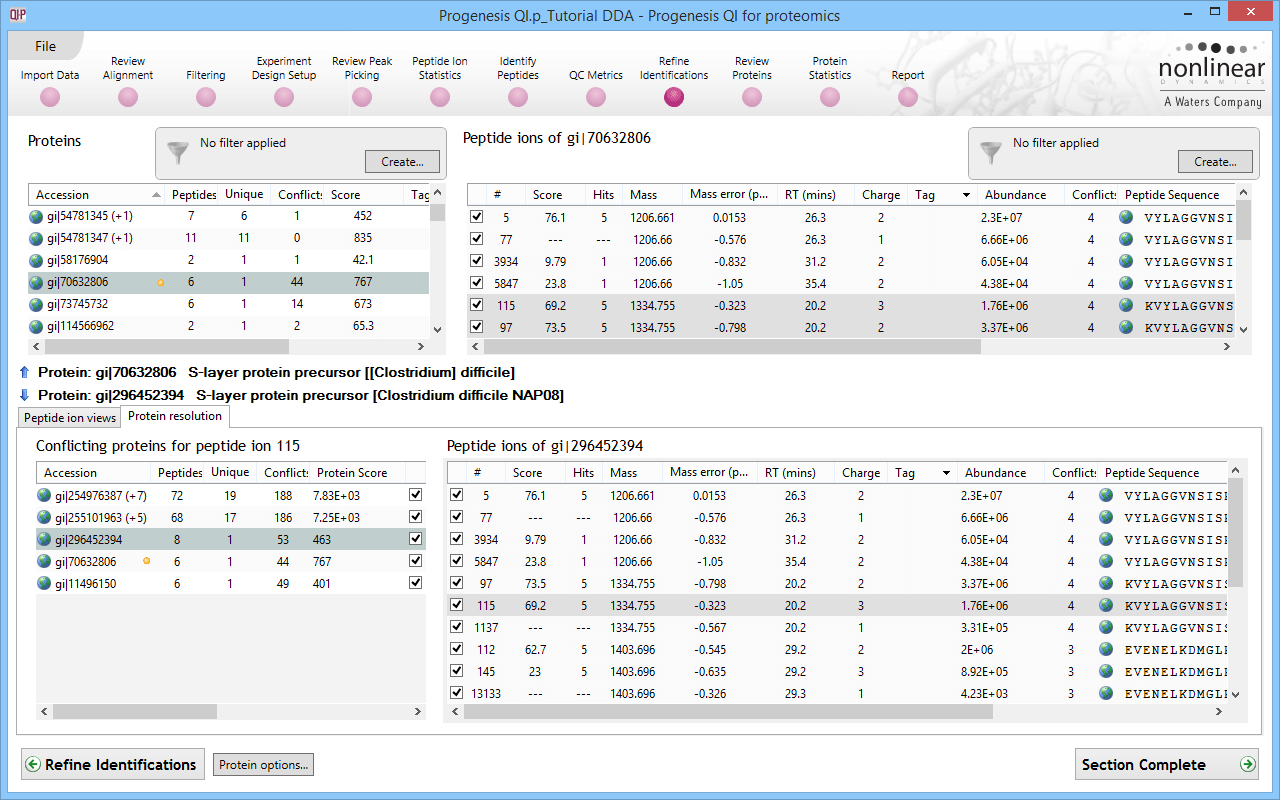This screenshot has height=800, width=1280.
Task: Open the QC Metrics step
Action: coord(596,97)
